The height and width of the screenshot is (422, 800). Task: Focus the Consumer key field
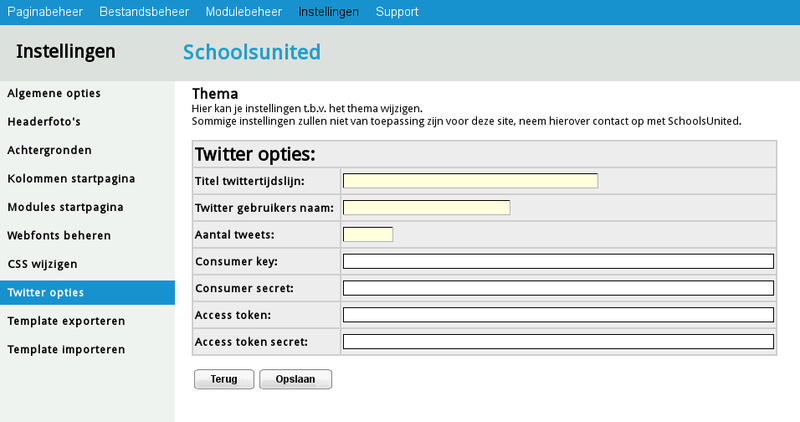pos(558,261)
